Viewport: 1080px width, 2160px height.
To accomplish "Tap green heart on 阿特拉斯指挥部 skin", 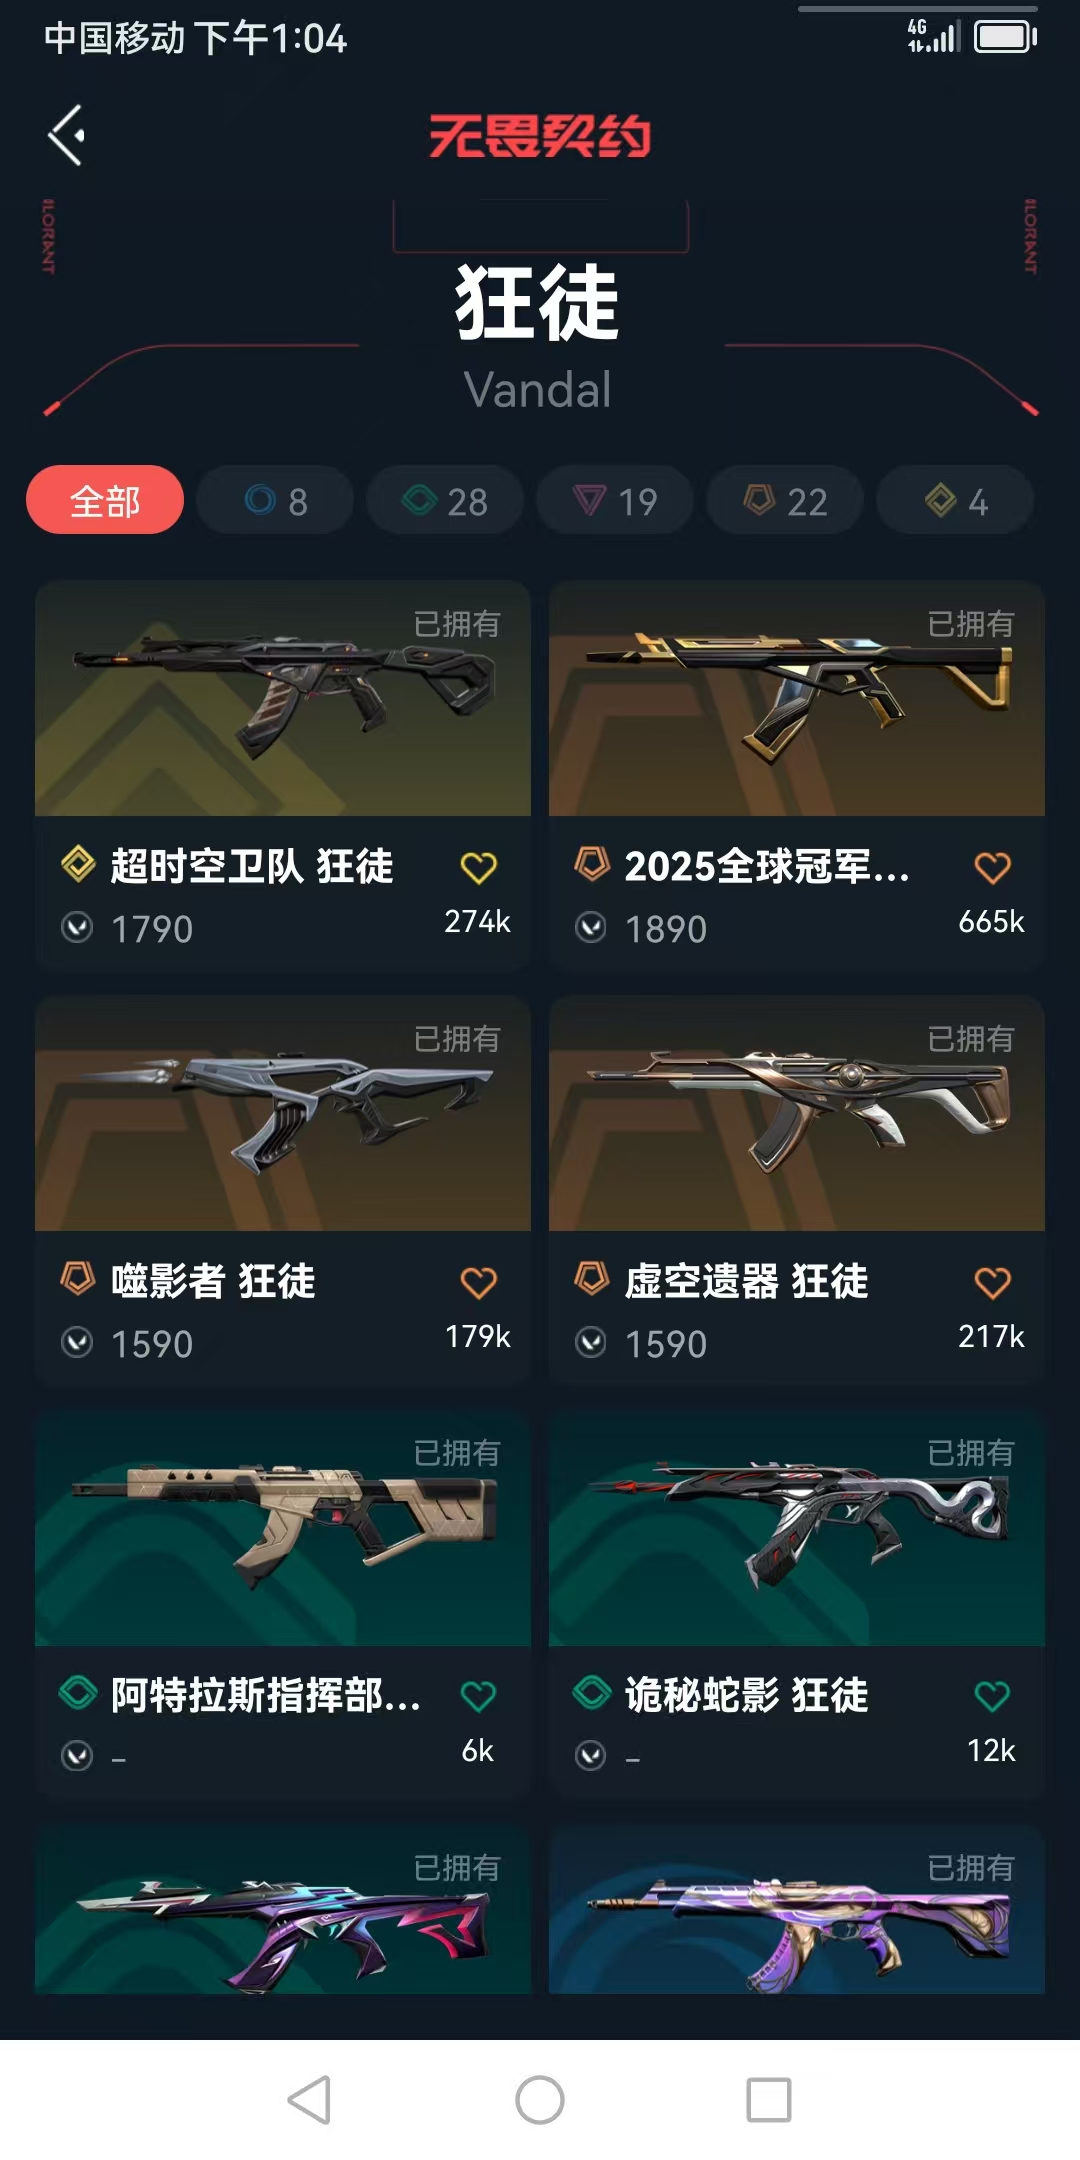I will 478,1696.
